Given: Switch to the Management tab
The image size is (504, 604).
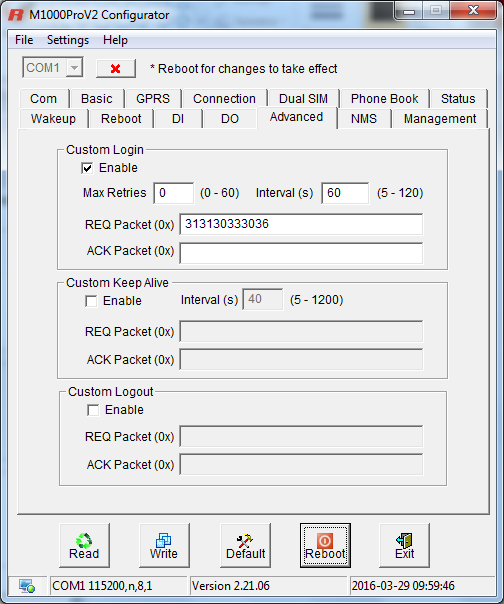Looking at the screenshot, I should pyautogui.click(x=440, y=119).
